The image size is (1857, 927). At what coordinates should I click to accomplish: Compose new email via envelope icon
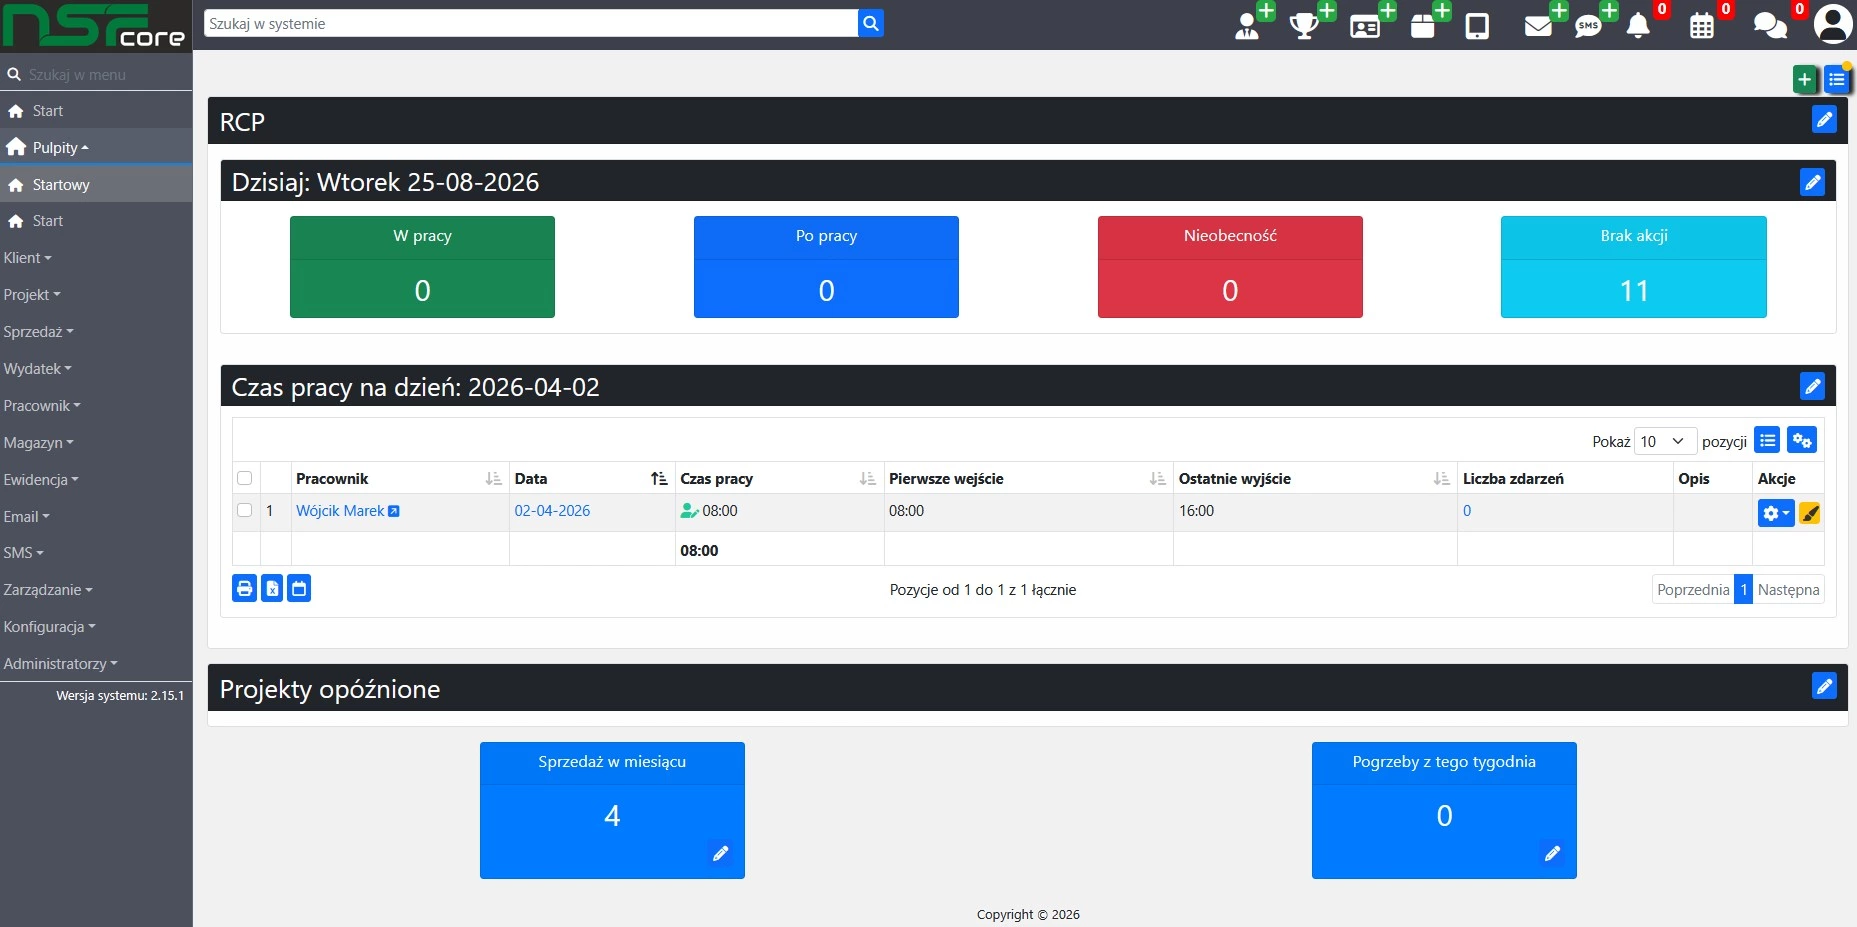click(x=1538, y=26)
